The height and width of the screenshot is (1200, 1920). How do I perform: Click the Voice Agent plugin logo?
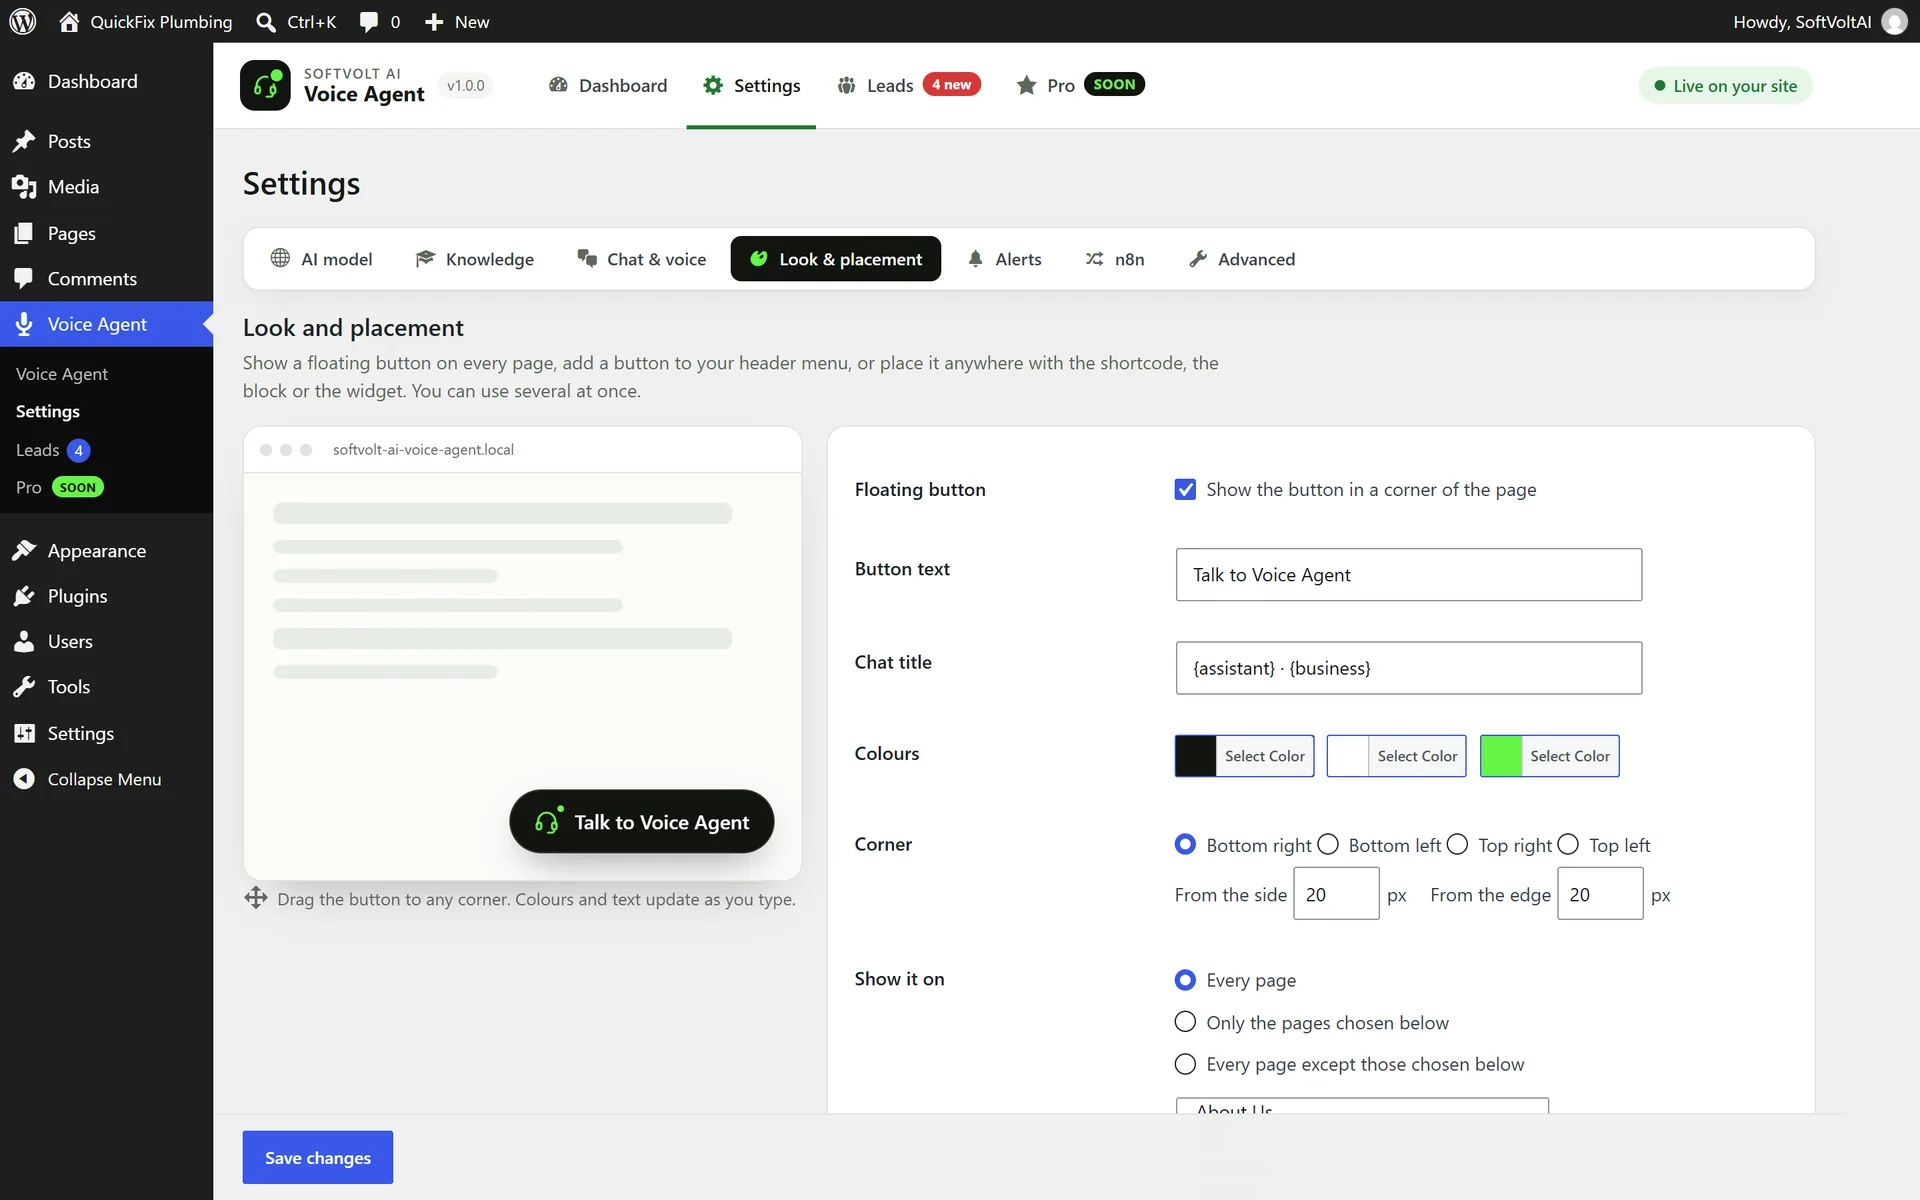(x=265, y=85)
